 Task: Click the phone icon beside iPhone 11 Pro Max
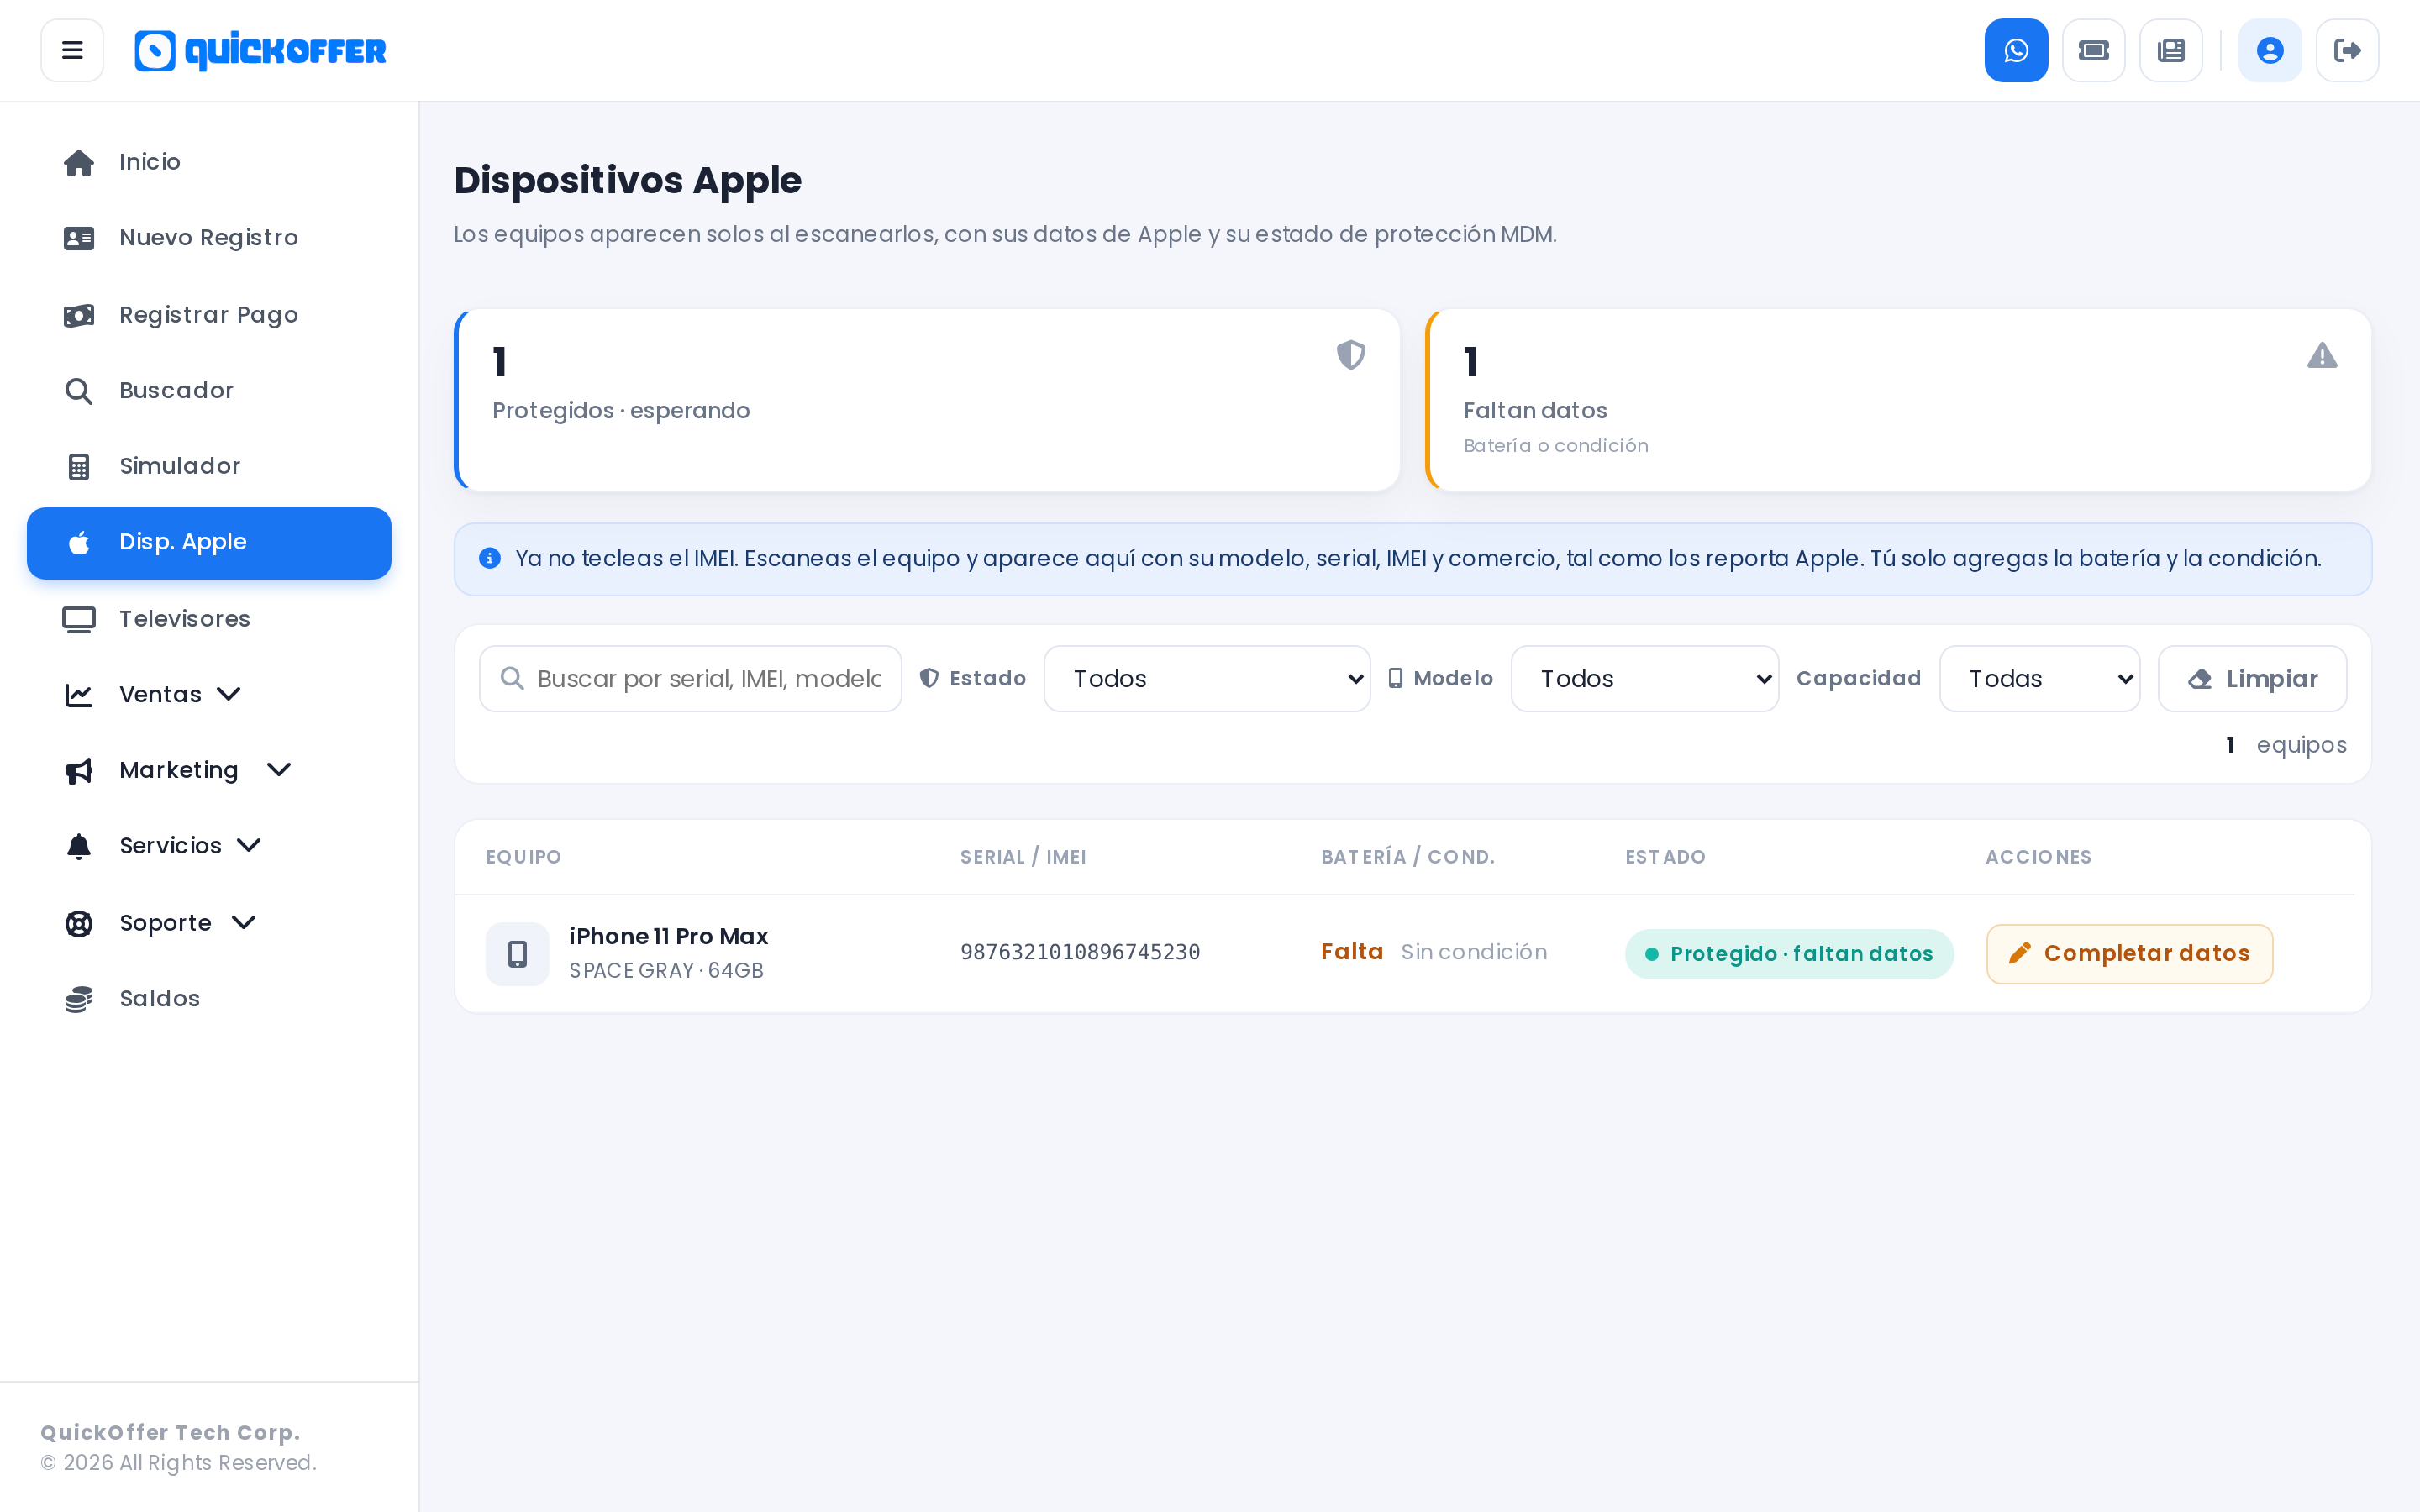click(x=517, y=954)
